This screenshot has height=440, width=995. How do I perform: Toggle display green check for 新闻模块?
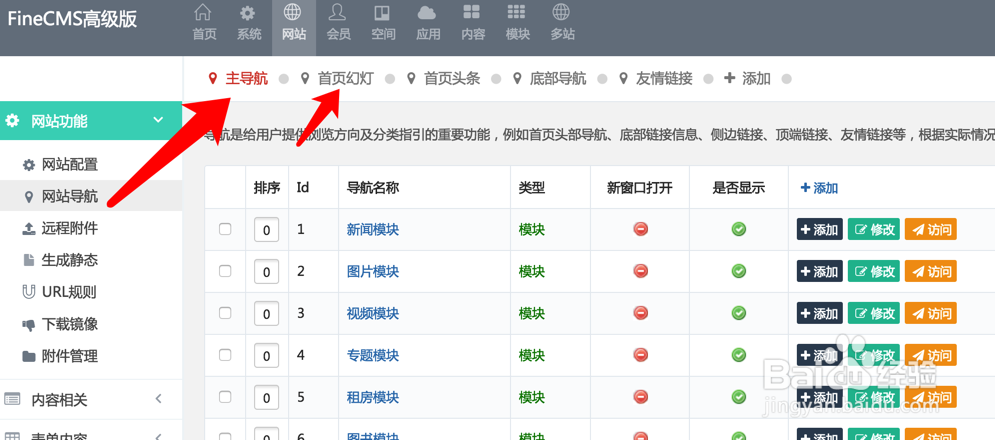[739, 229]
